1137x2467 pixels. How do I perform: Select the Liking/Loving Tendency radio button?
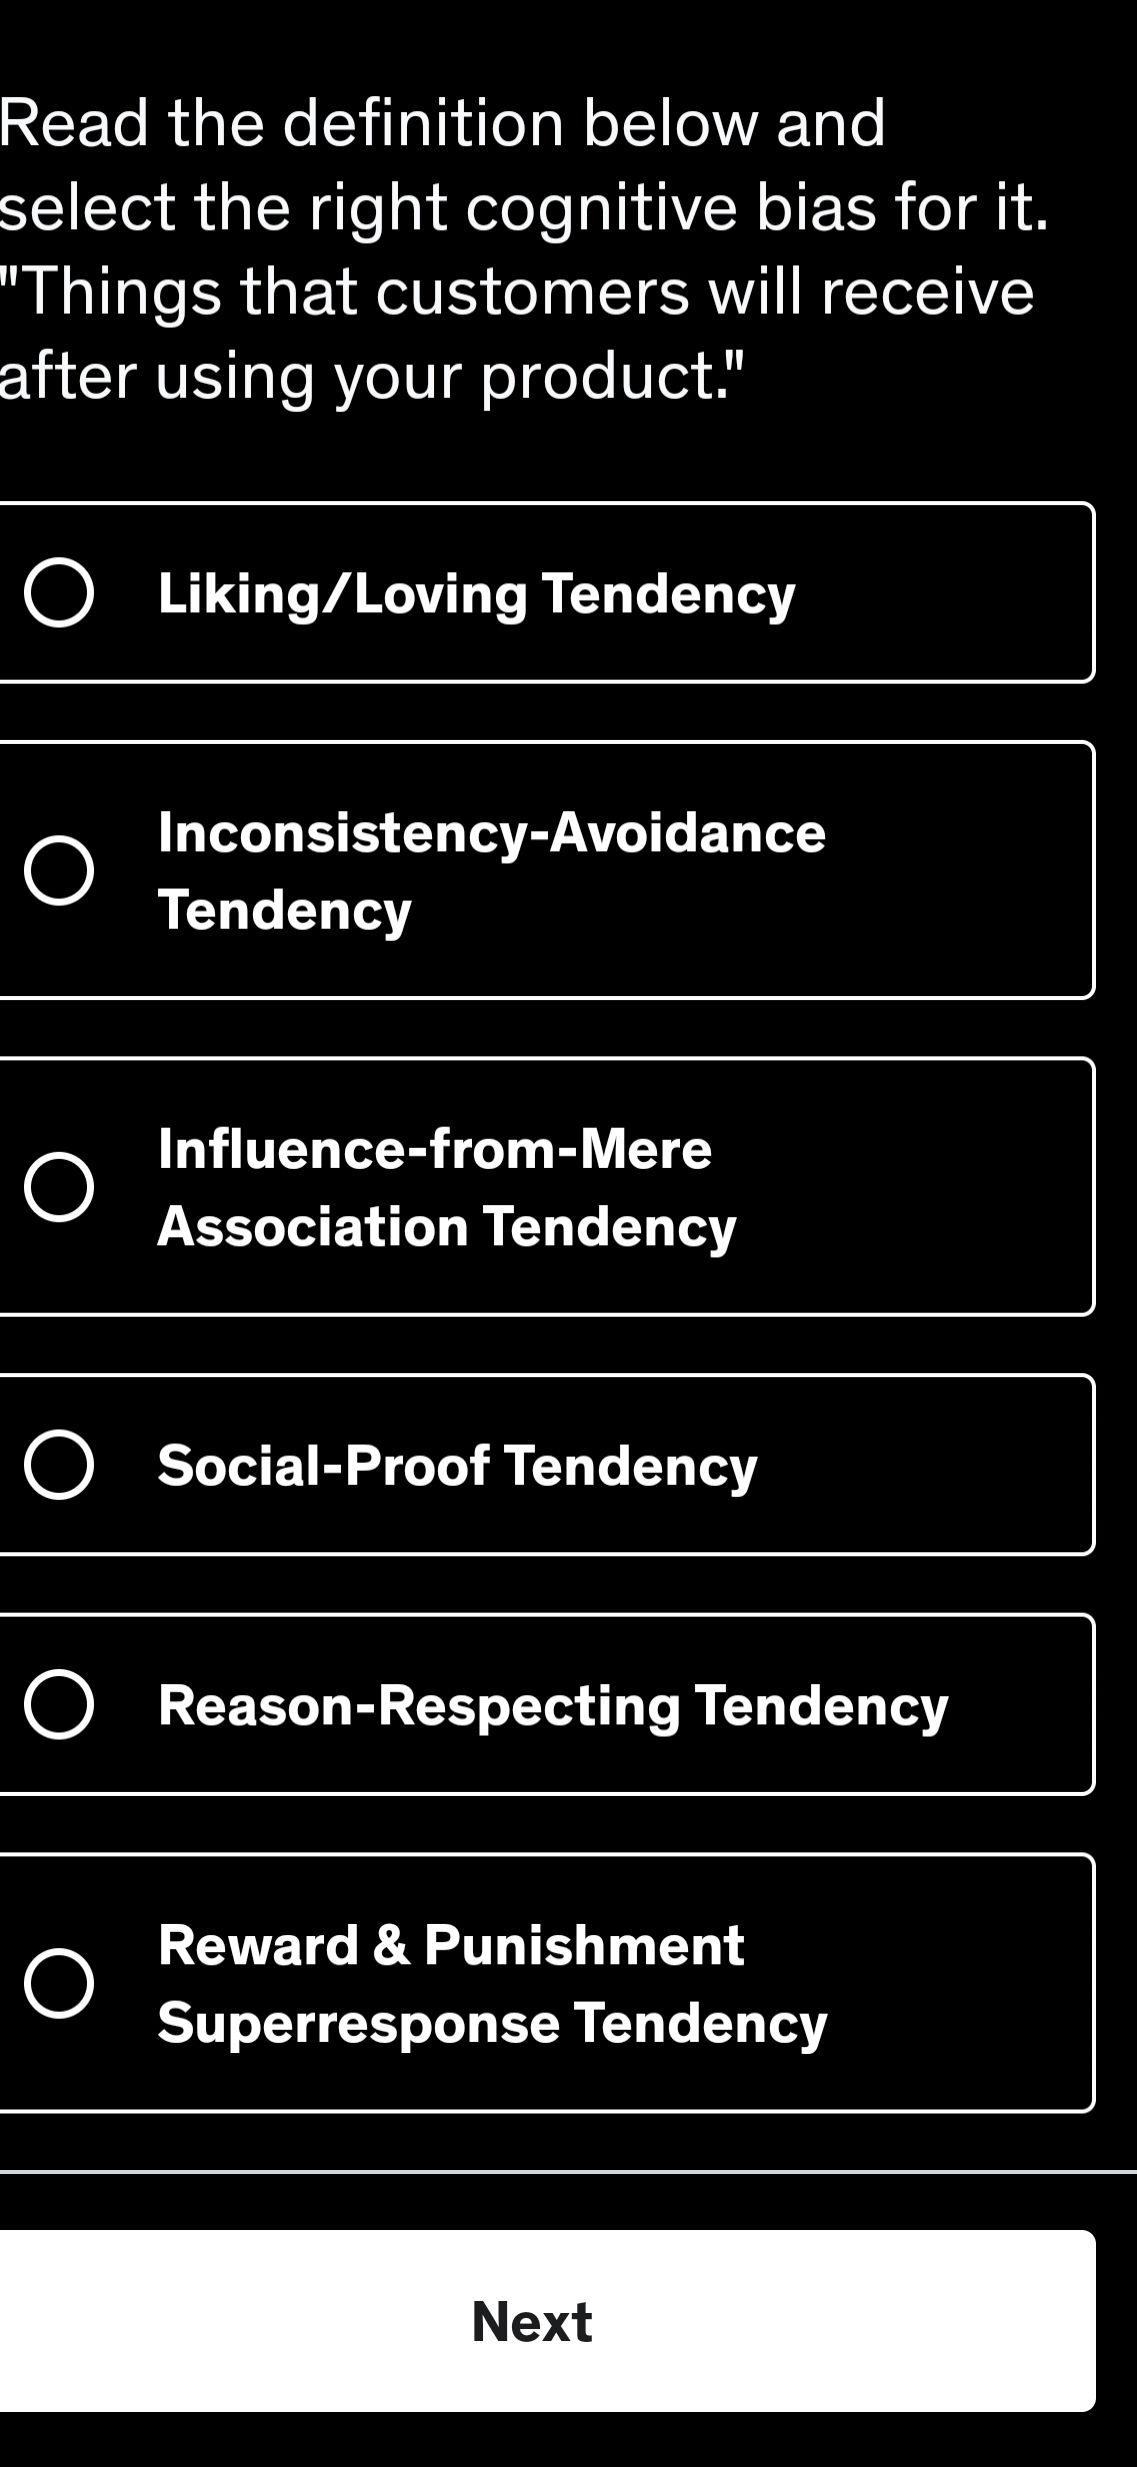pos(57,594)
